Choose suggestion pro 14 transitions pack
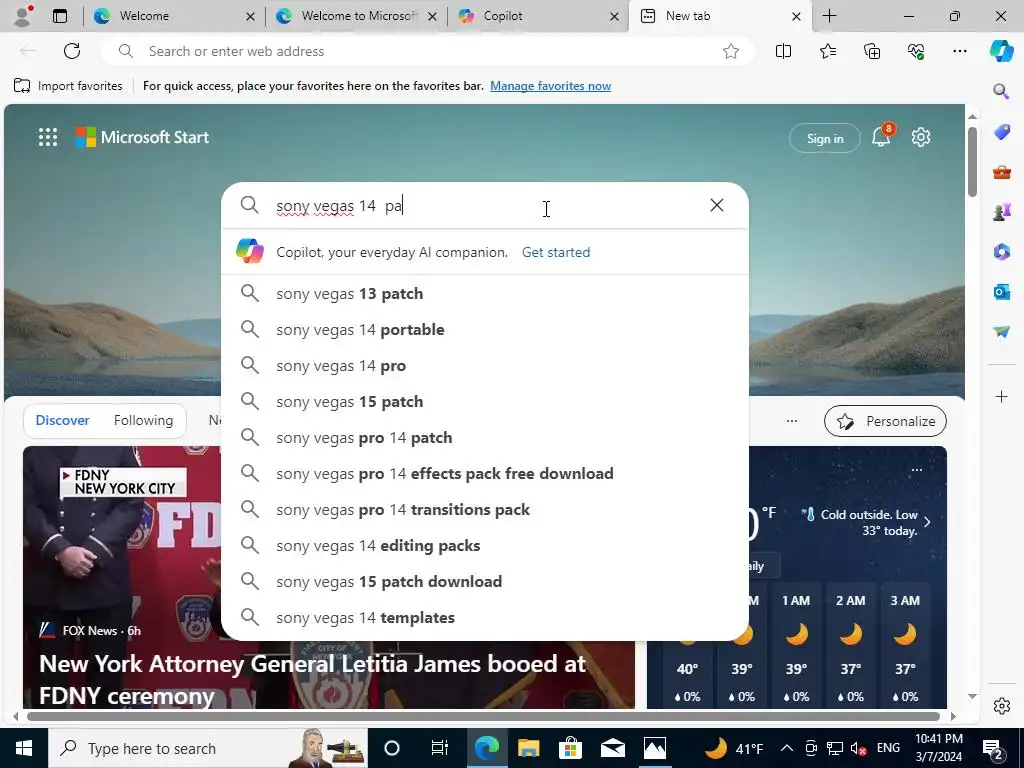 coord(485,509)
